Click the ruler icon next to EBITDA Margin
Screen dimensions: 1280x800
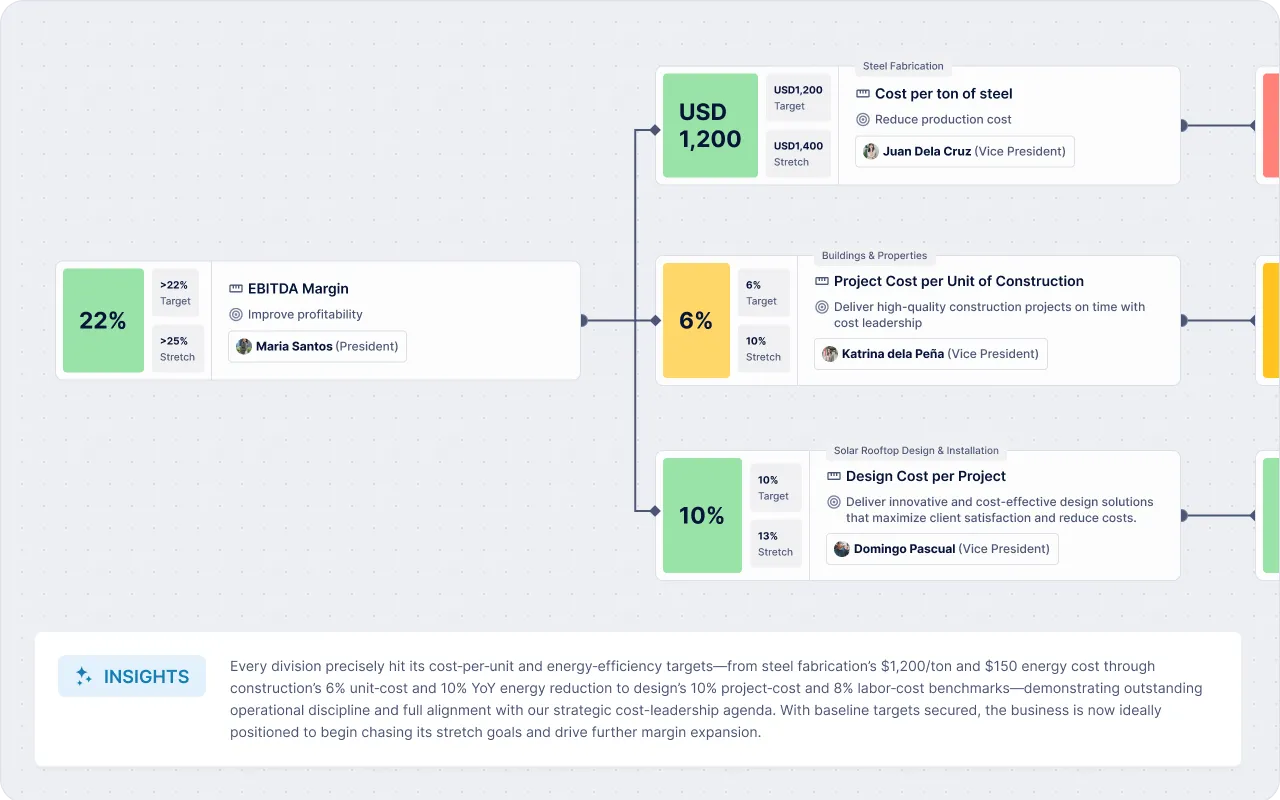pos(236,289)
